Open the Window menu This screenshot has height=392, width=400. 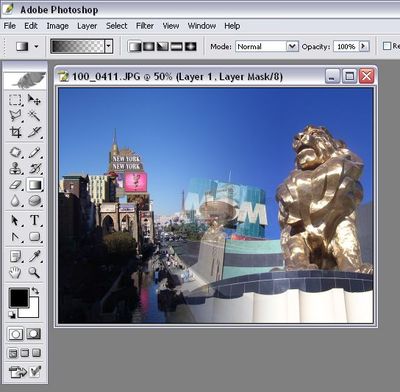coord(202,26)
